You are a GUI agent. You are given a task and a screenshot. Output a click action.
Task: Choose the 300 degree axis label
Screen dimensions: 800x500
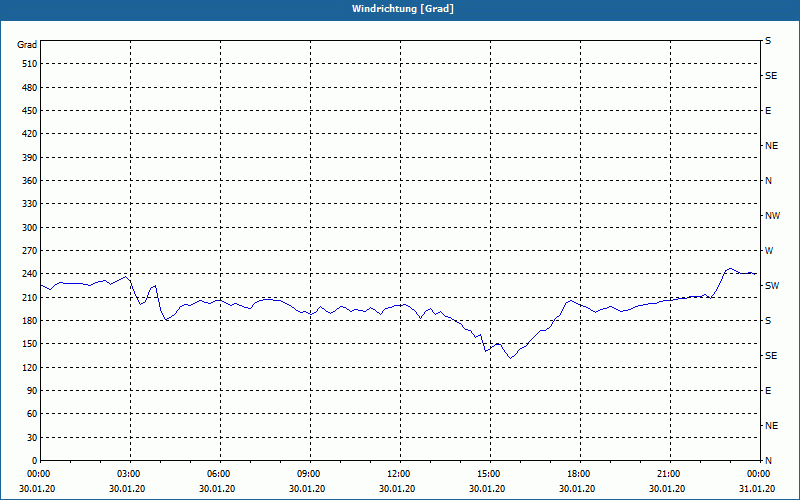30,228
